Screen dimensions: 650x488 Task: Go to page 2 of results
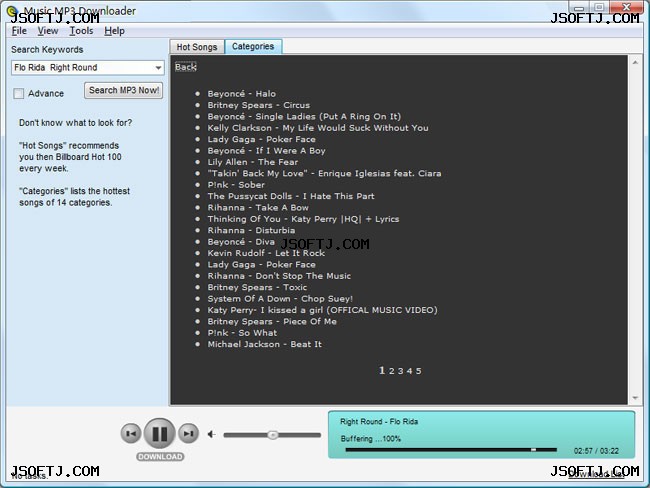pyautogui.click(x=391, y=371)
